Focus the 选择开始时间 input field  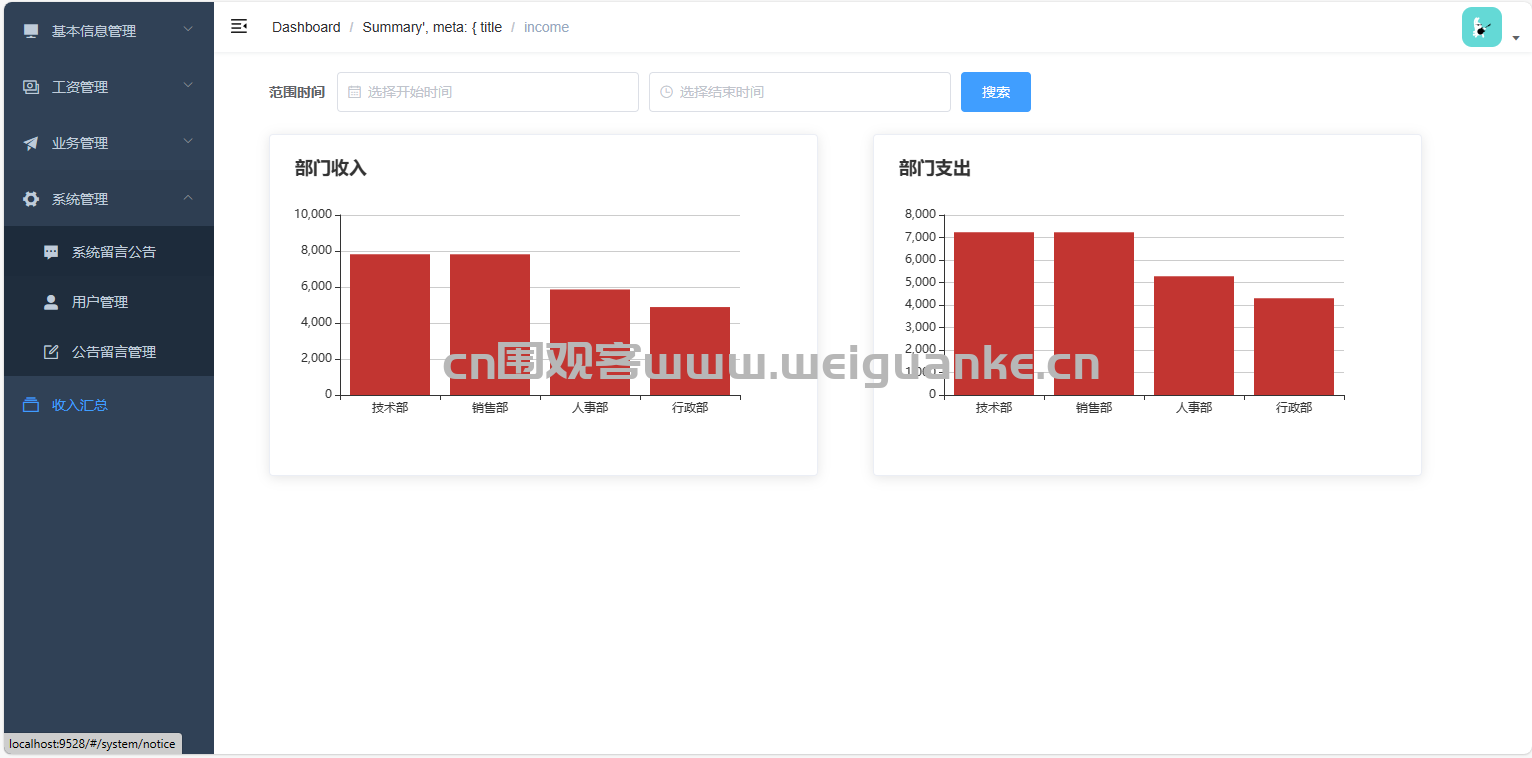click(488, 92)
